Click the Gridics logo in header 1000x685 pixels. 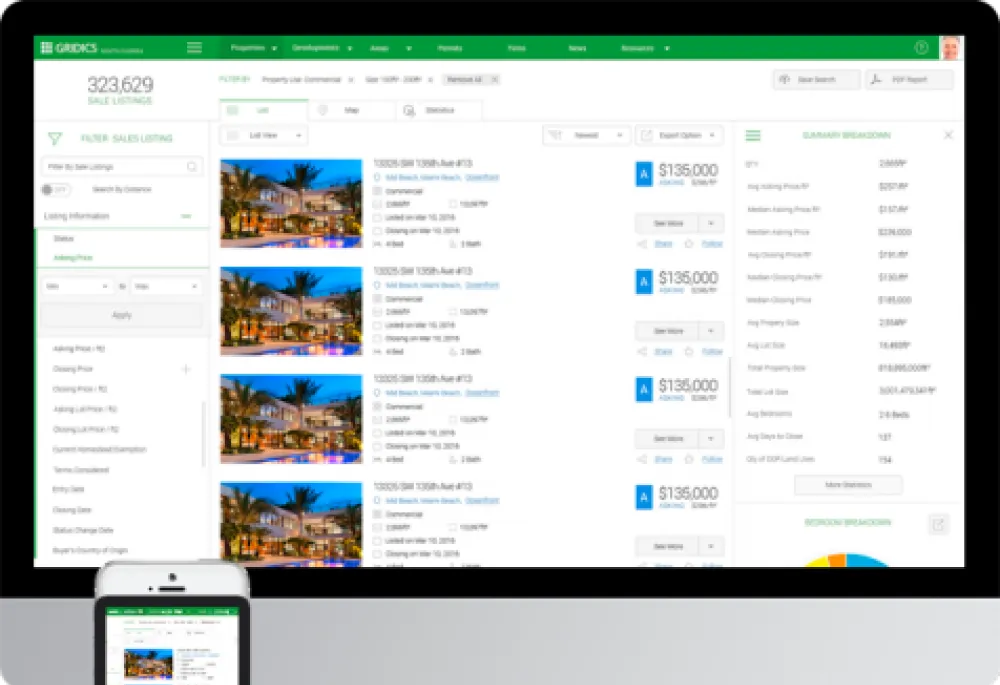point(92,48)
